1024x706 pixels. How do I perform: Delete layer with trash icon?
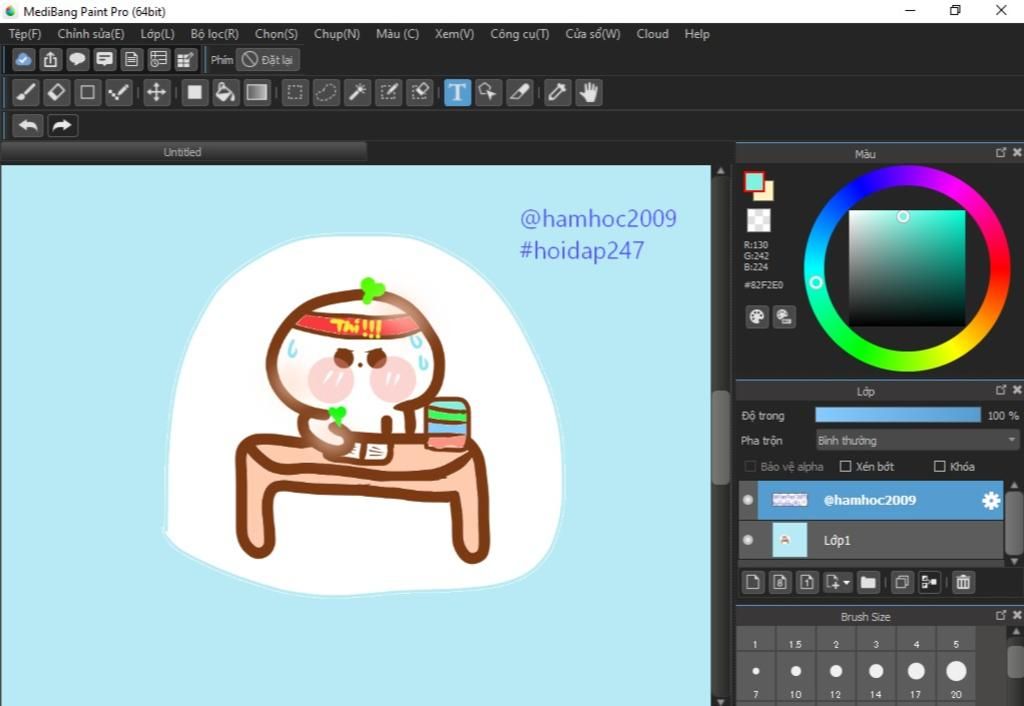click(963, 582)
